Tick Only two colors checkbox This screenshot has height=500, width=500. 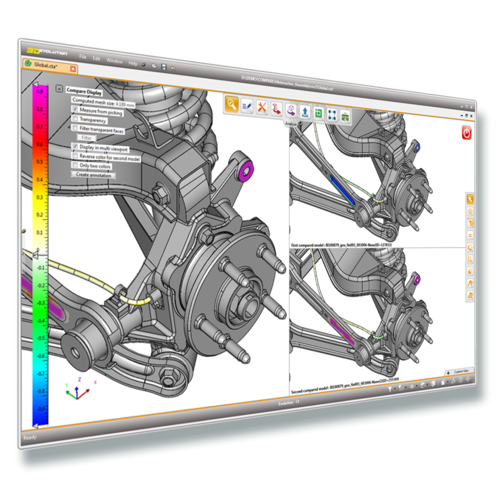[75, 165]
